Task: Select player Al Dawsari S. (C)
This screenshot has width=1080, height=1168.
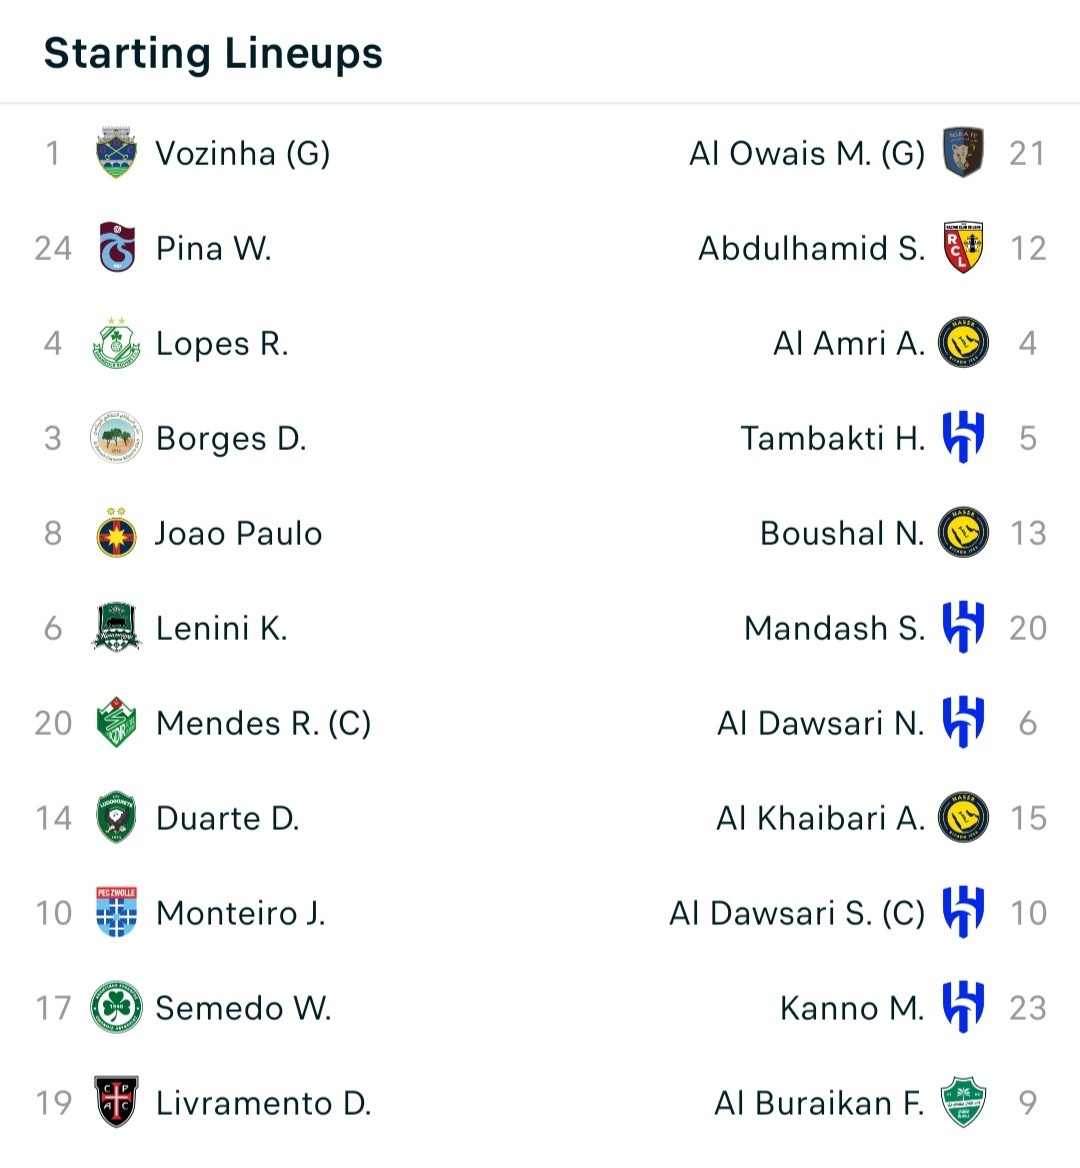Action: [797, 912]
